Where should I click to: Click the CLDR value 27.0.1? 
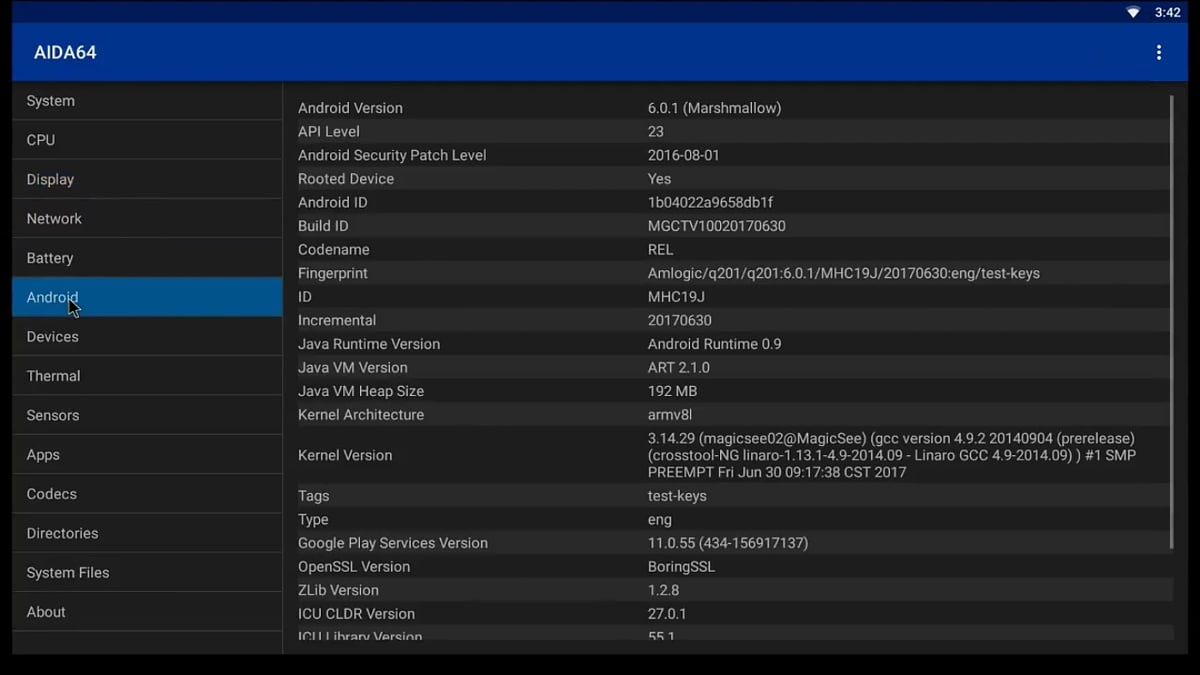[x=667, y=614]
